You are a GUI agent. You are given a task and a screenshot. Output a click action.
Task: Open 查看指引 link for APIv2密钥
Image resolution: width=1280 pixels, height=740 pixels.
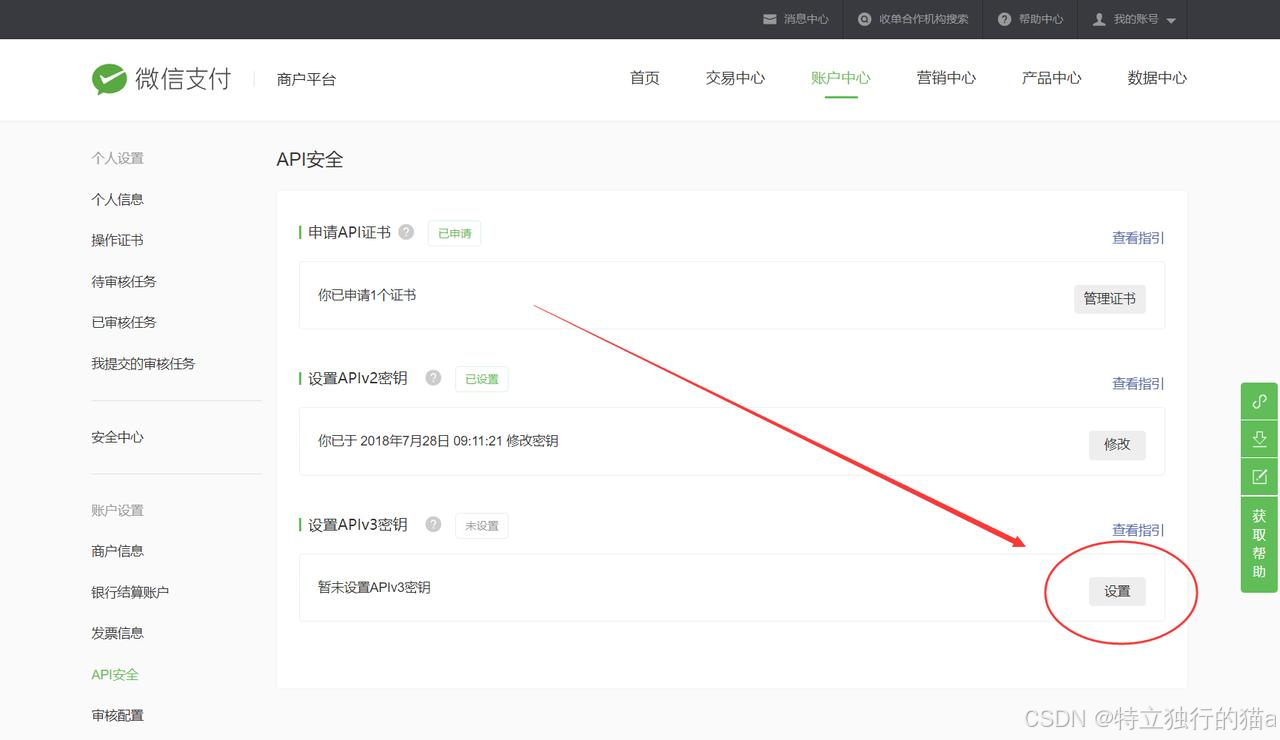(1138, 384)
